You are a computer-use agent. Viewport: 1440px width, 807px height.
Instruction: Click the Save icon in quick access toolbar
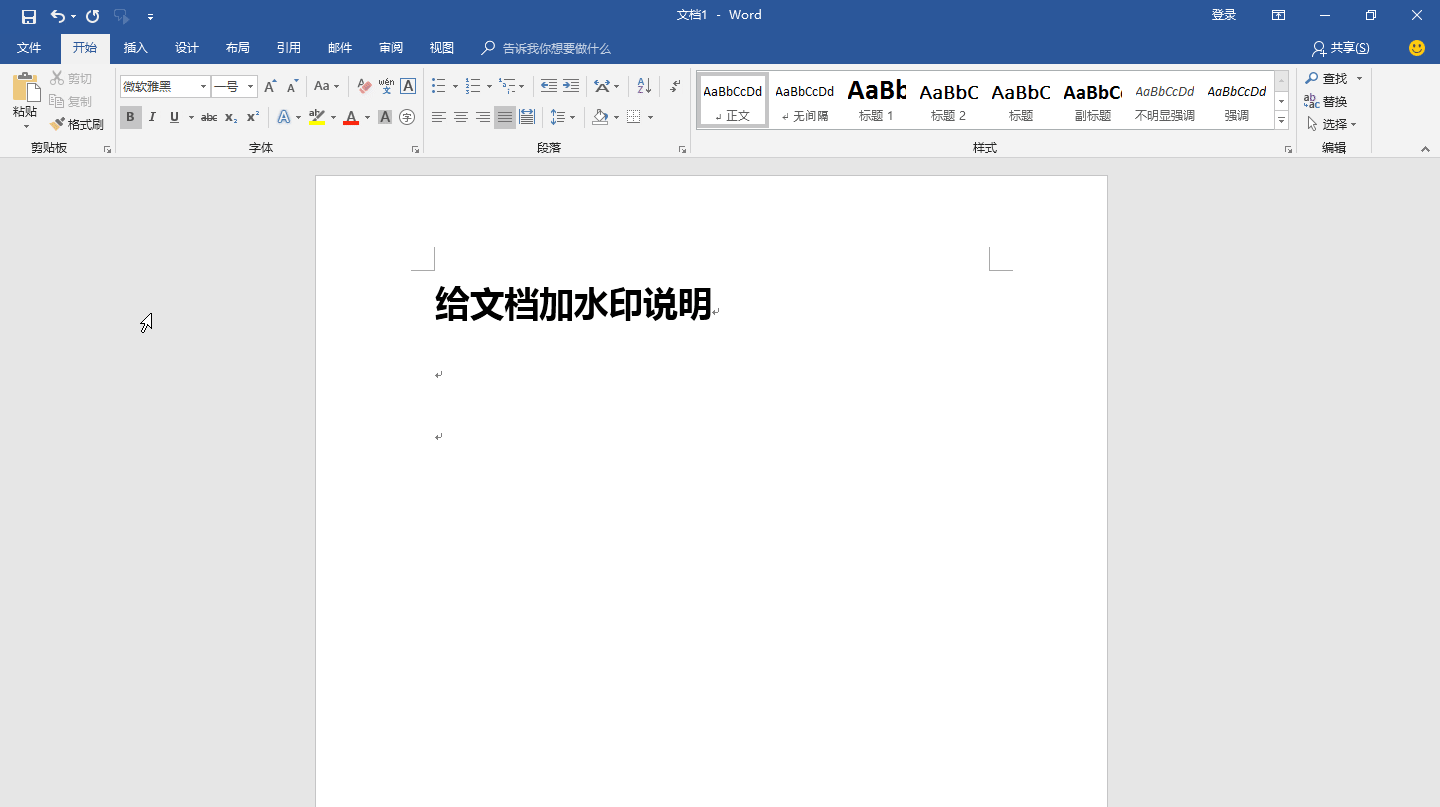click(x=29, y=16)
